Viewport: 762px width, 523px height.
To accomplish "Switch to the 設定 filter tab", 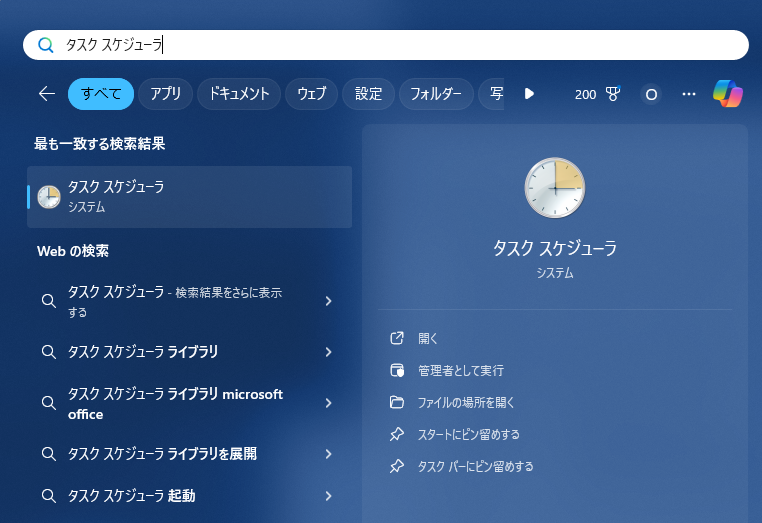I will pos(368,93).
